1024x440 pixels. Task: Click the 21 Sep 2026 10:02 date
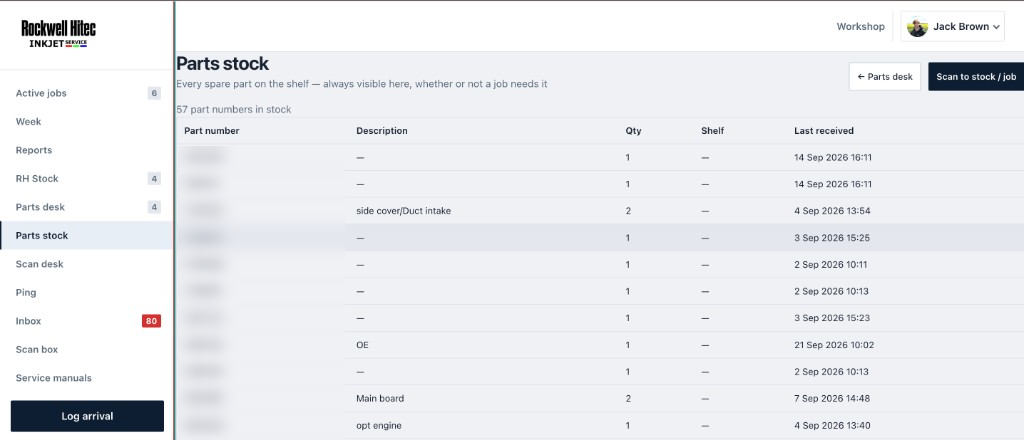(834, 345)
